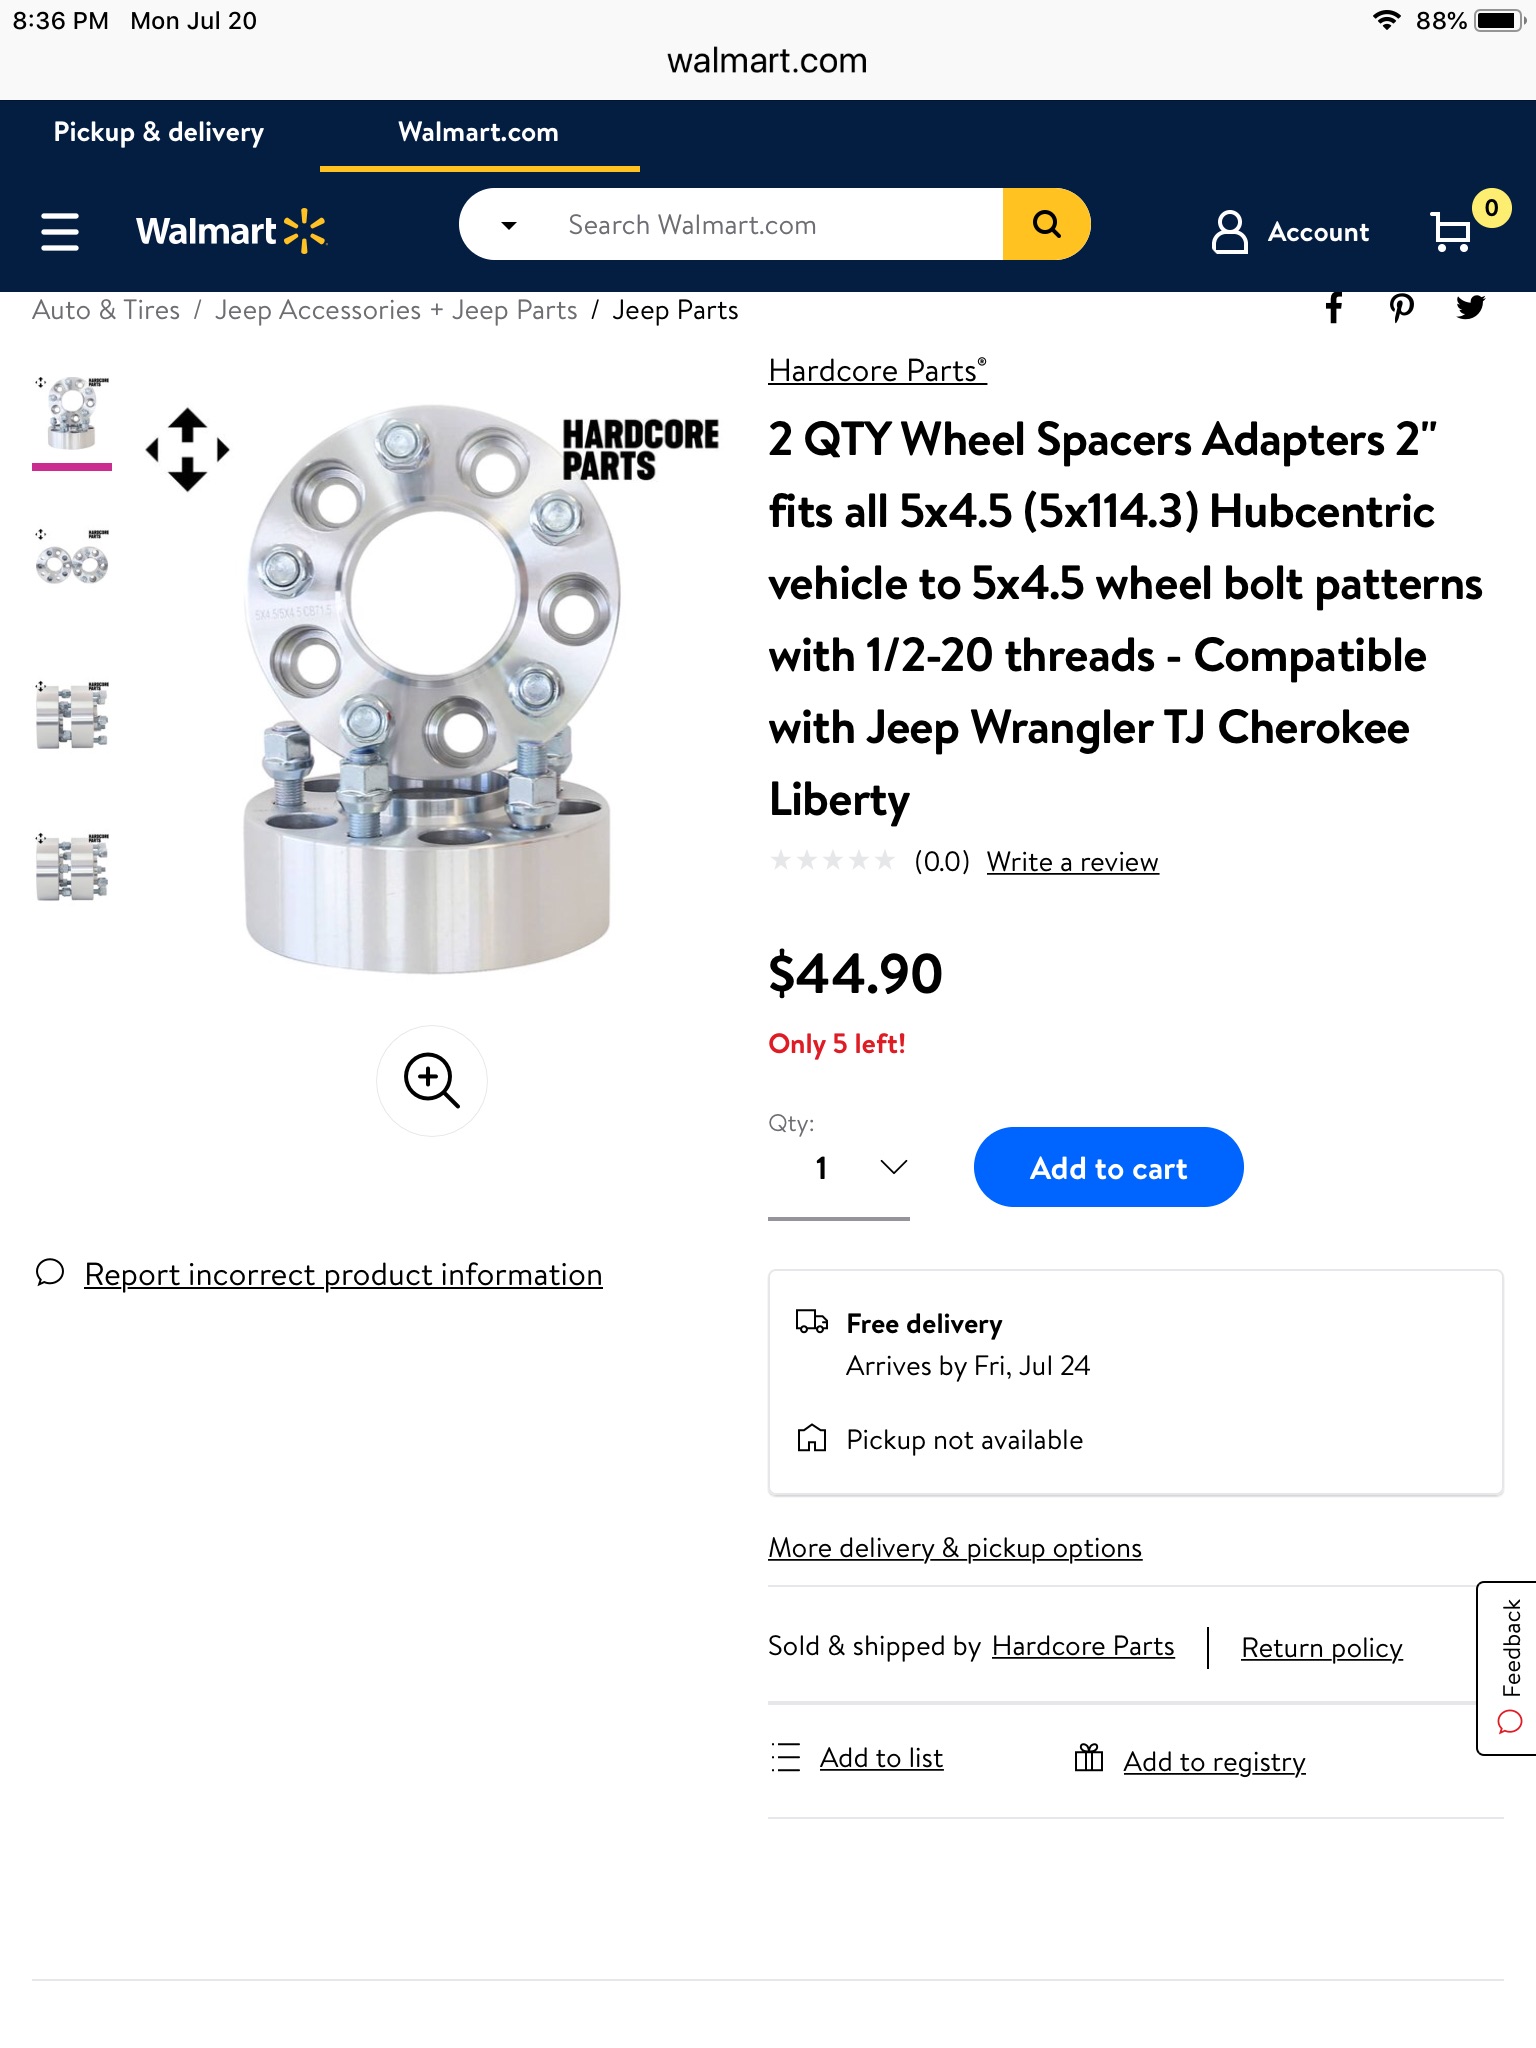Open the Feedback side tab
The image size is (1536, 2048).
coord(1508,1668)
